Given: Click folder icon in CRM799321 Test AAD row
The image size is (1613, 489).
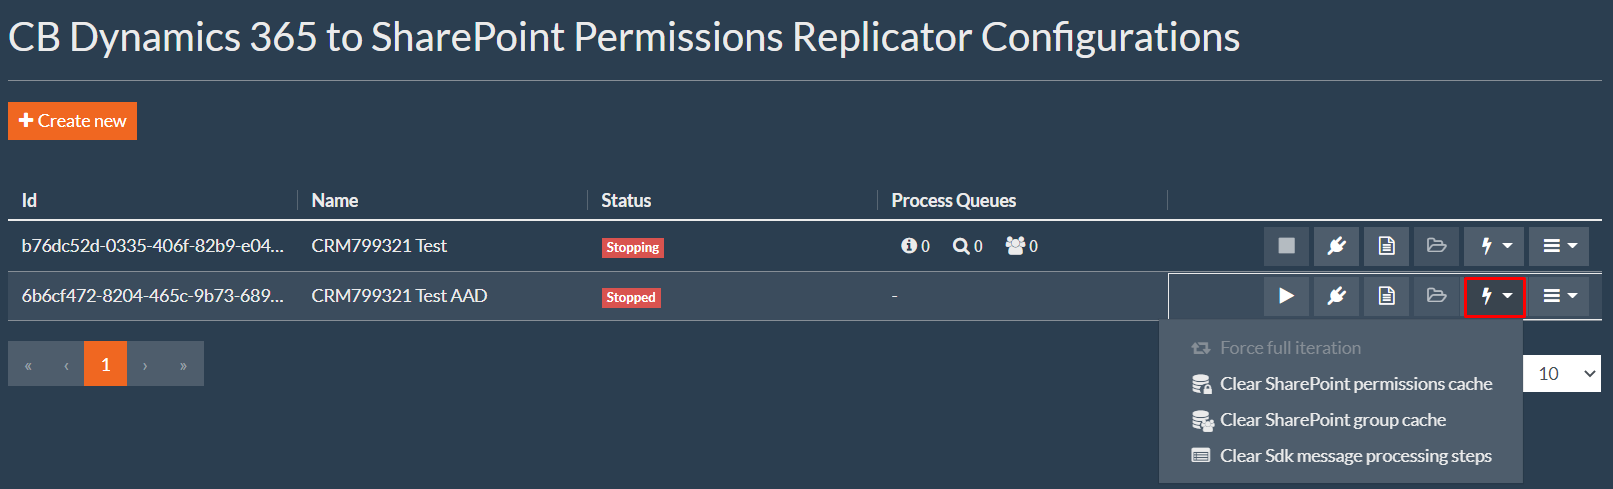Looking at the screenshot, I should (x=1436, y=296).
